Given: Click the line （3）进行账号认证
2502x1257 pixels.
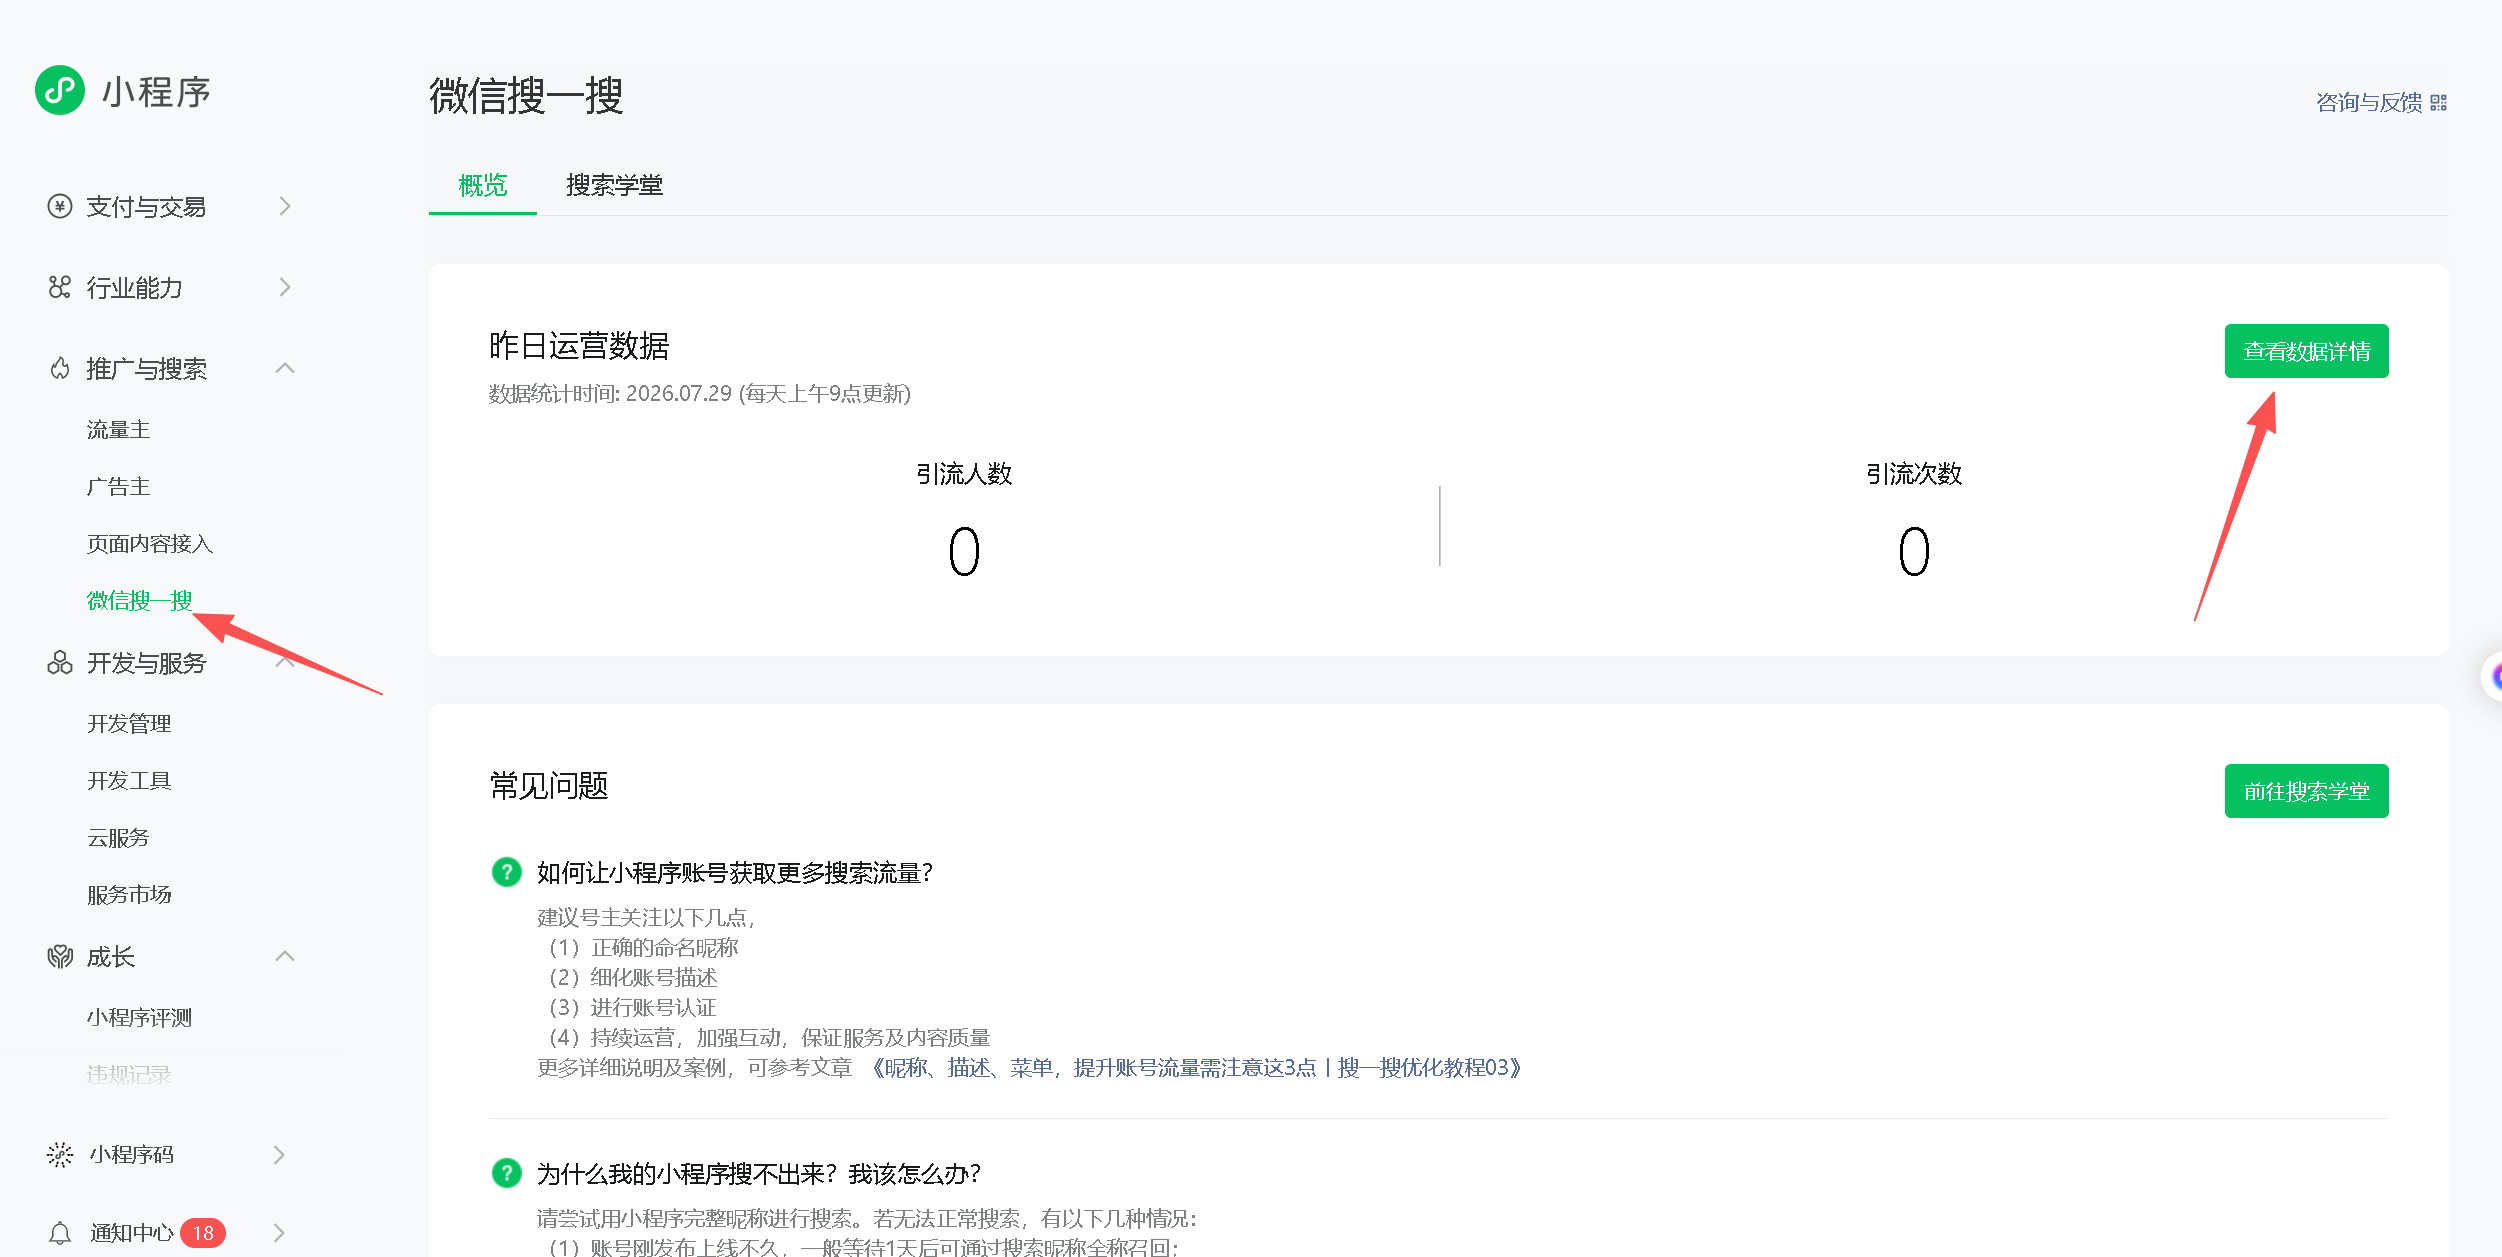Looking at the screenshot, I should [632, 1007].
